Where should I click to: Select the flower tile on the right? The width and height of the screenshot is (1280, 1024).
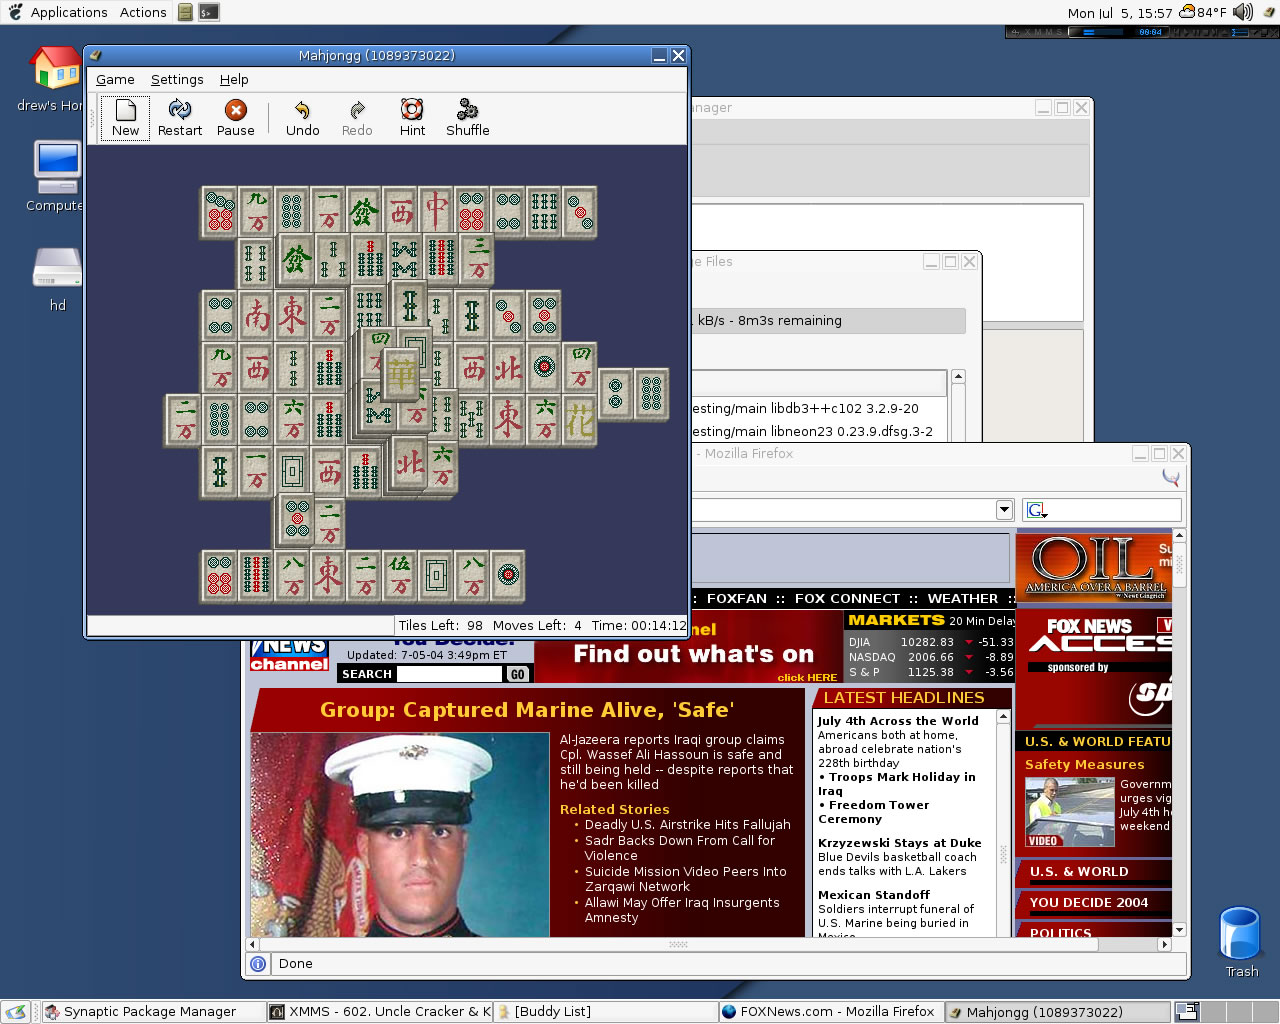[x=579, y=421]
